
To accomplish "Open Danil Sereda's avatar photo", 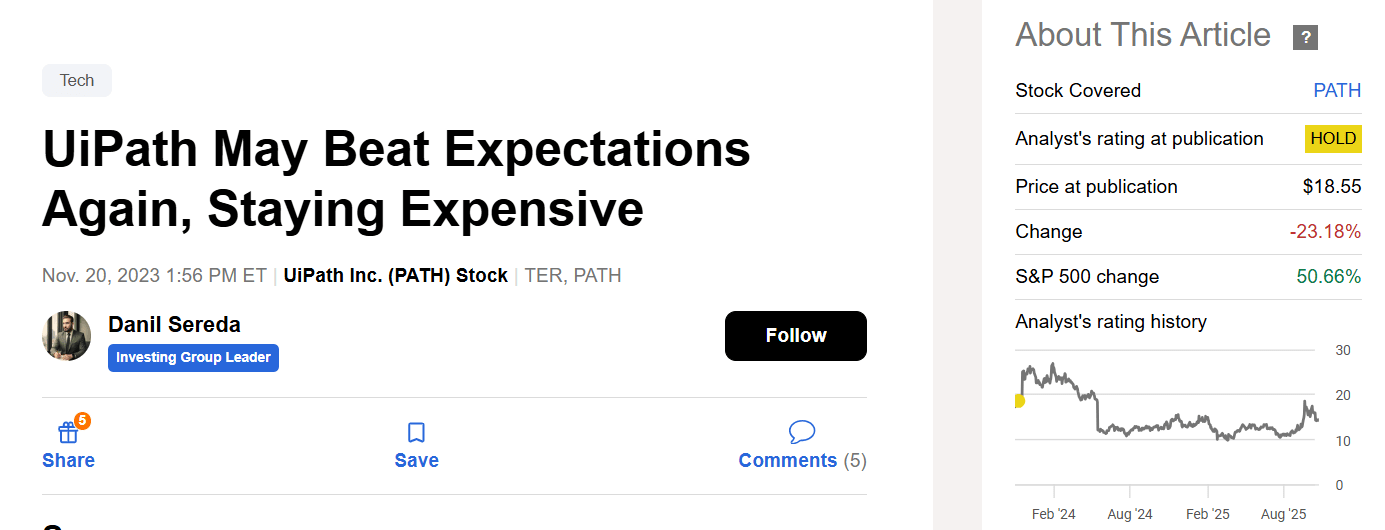I will coord(67,336).
